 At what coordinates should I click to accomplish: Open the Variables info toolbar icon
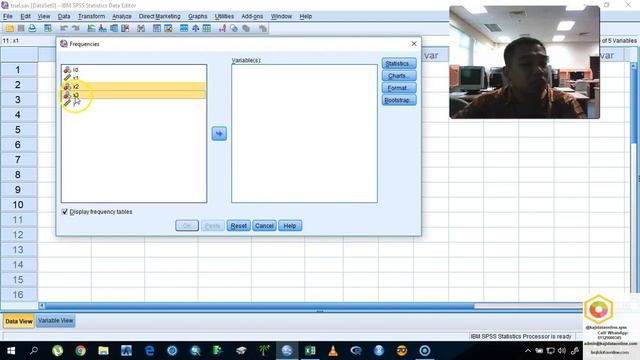pos(114,28)
